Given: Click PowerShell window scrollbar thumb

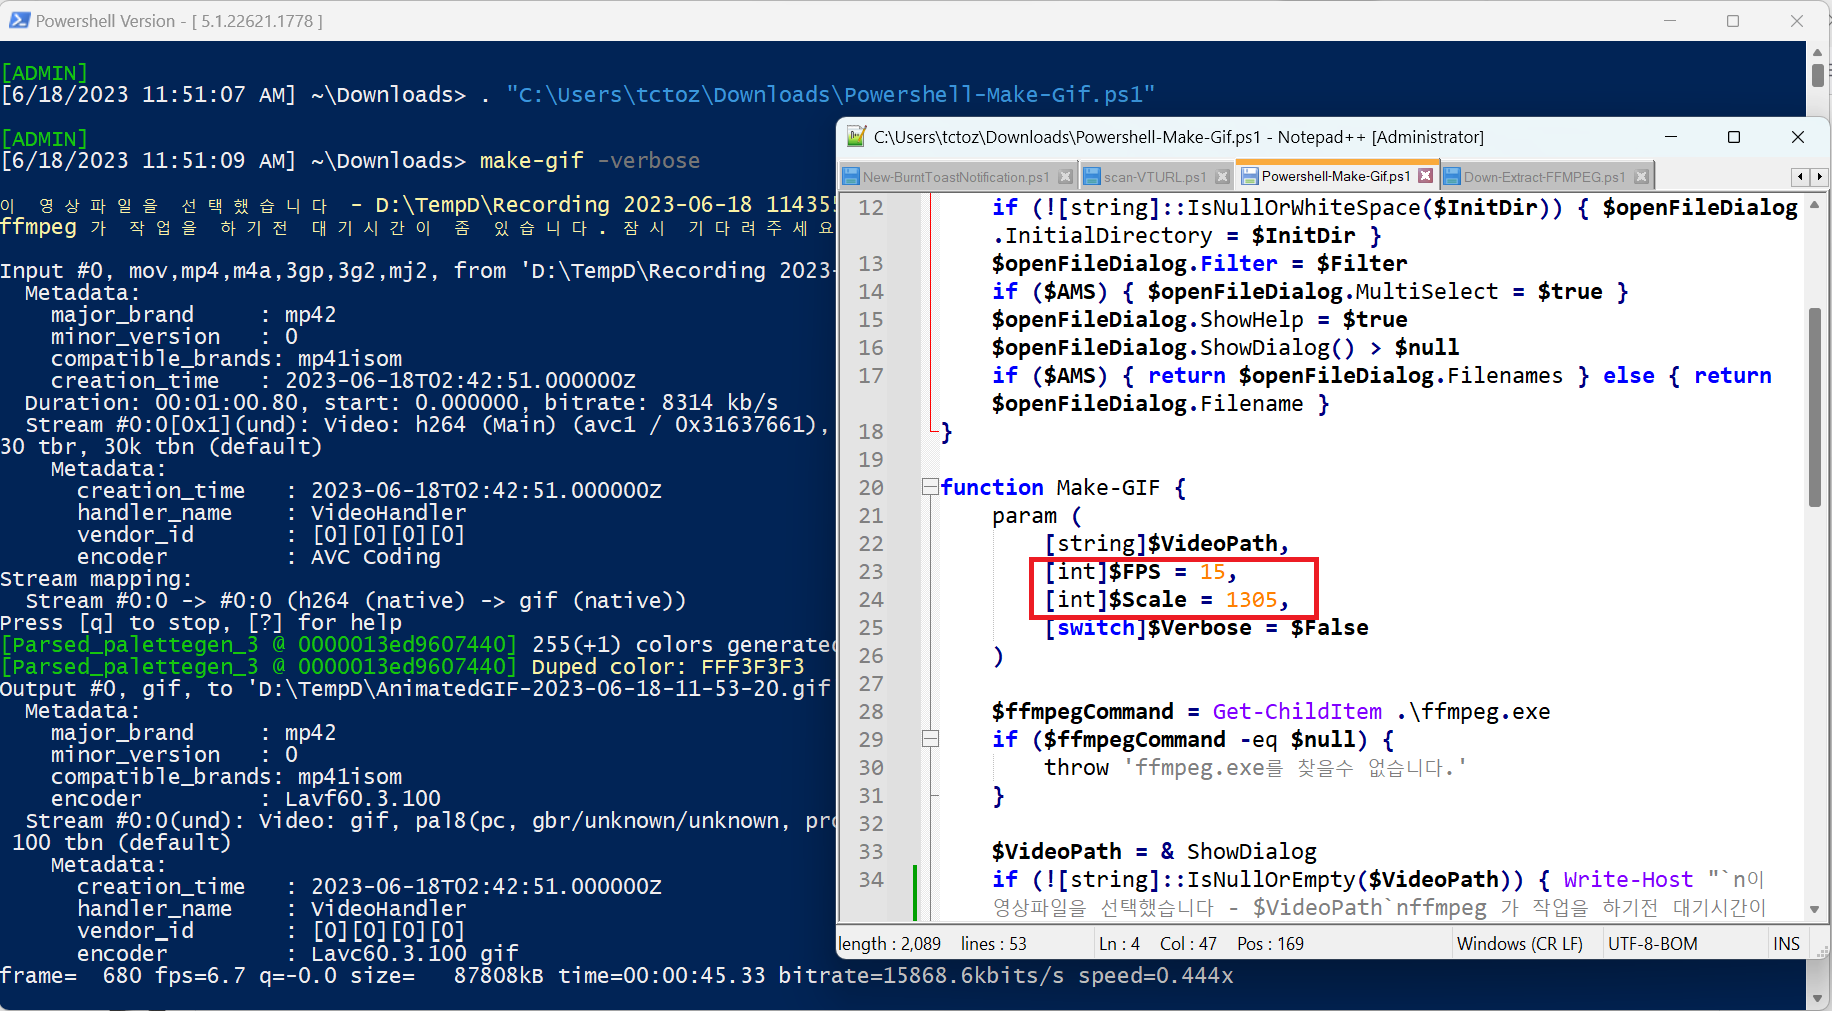Looking at the screenshot, I should coord(1818,75).
